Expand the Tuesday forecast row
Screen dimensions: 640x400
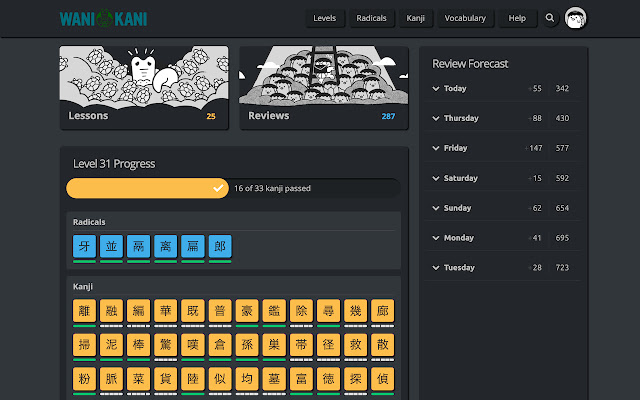pyautogui.click(x=436, y=267)
